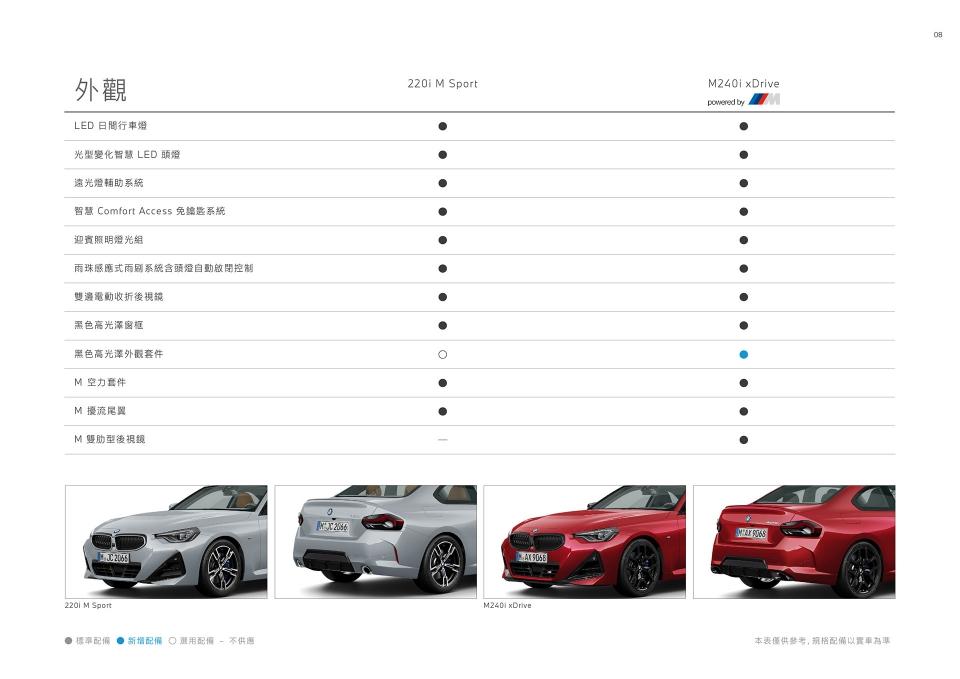Click the 外觀 section title
The image size is (960, 679).
pyautogui.click(x=100, y=90)
